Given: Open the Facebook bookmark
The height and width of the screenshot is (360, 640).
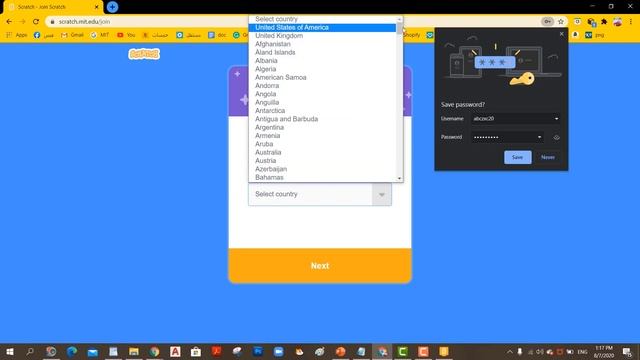Looking at the screenshot, I should [x=44, y=35].
